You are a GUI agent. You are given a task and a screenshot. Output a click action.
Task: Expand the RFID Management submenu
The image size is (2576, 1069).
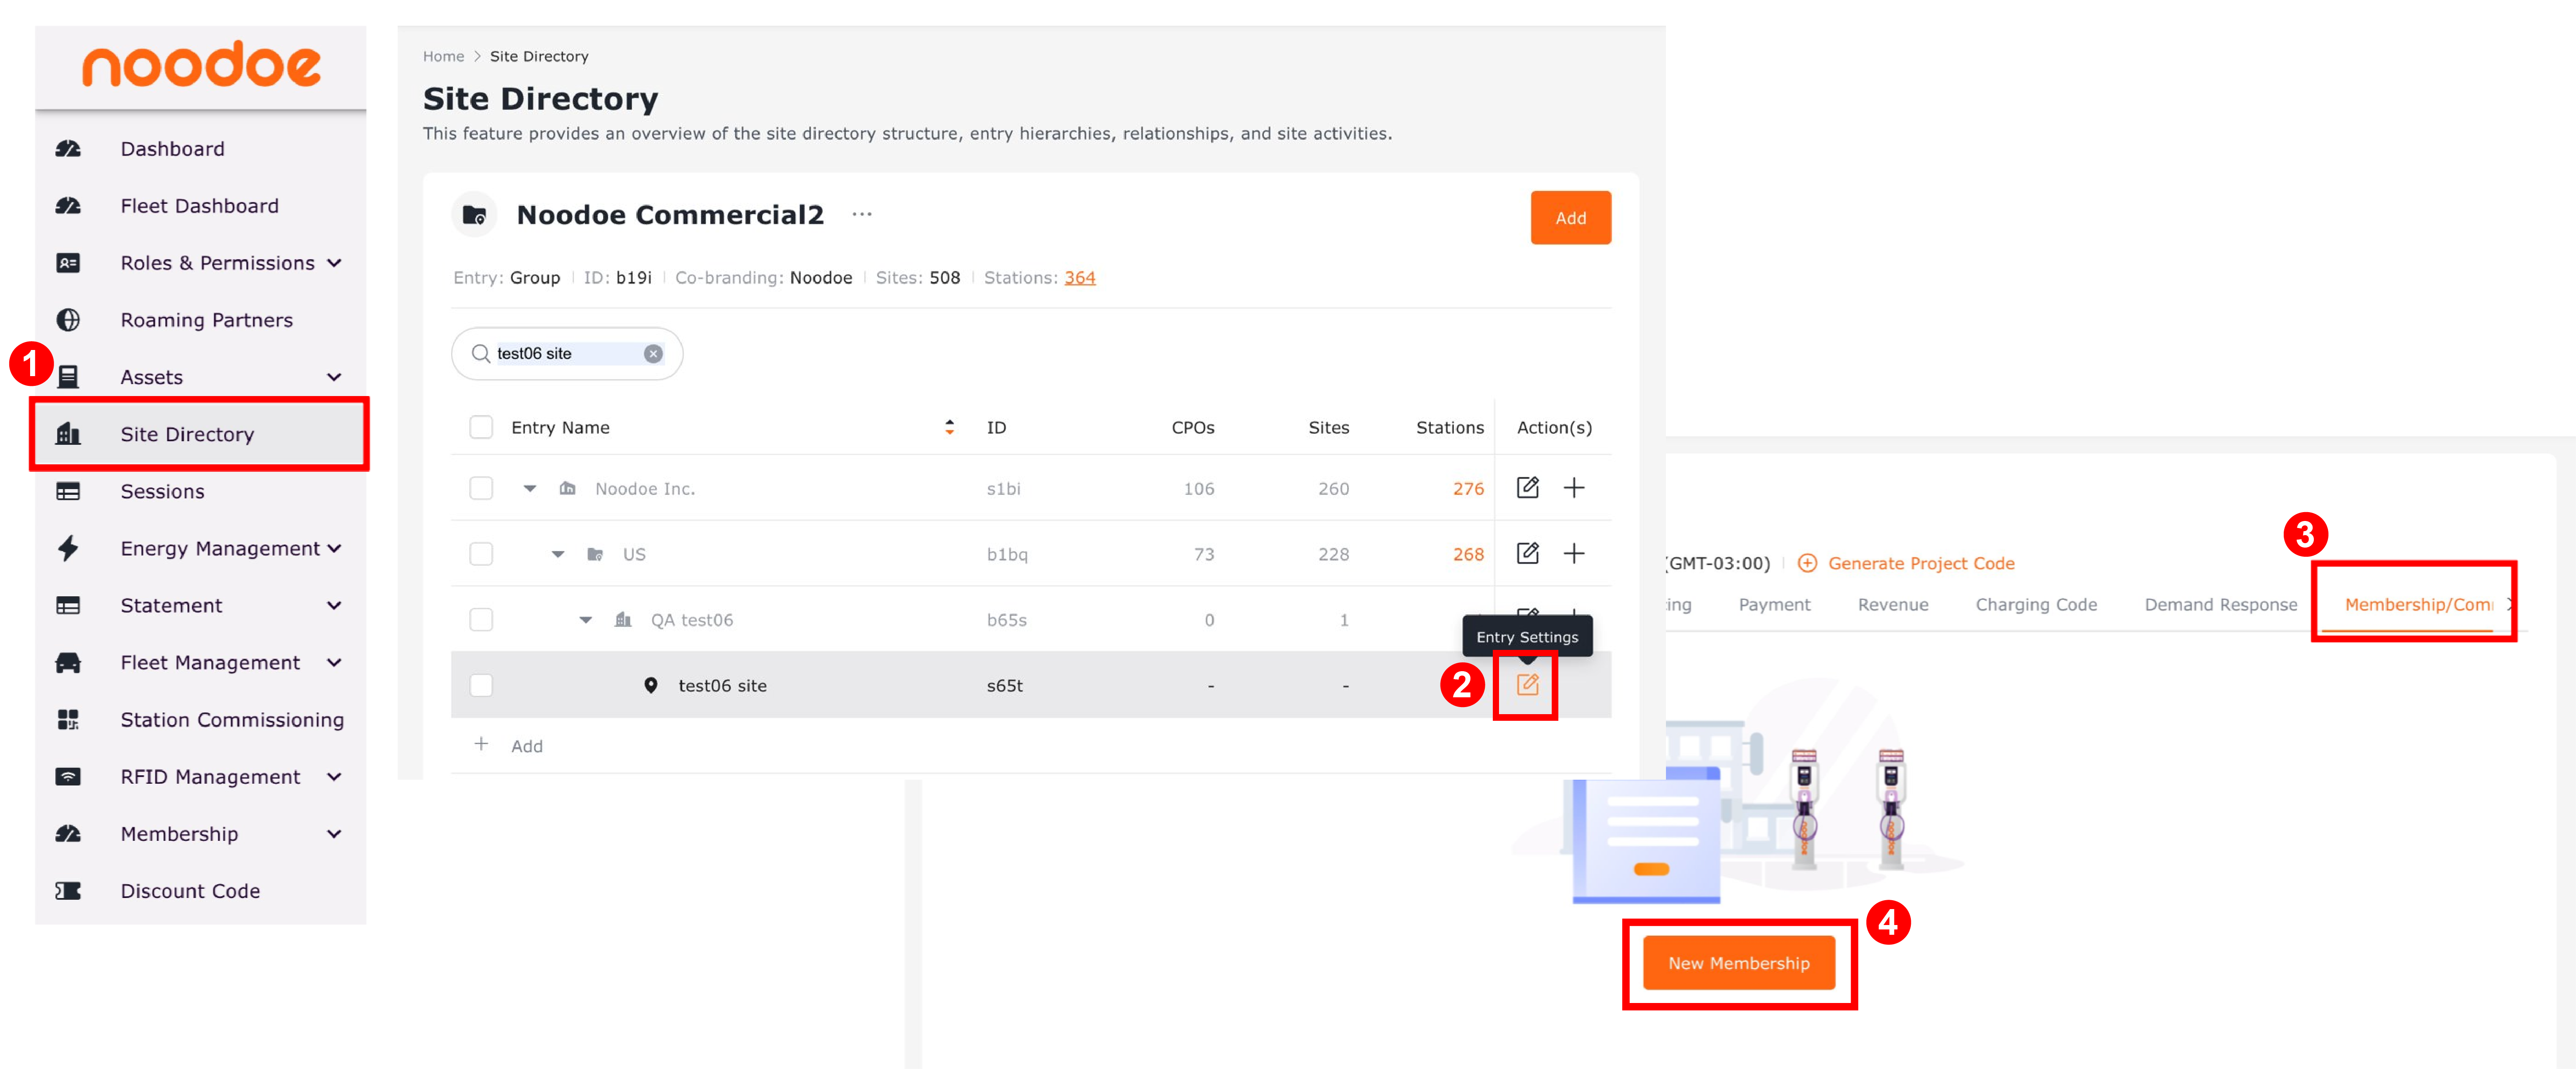(x=334, y=777)
